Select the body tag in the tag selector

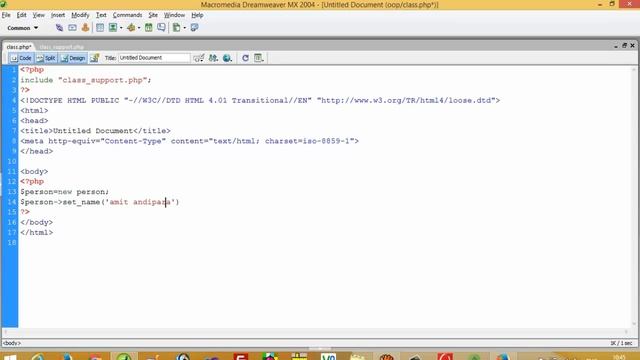click(x=12, y=343)
